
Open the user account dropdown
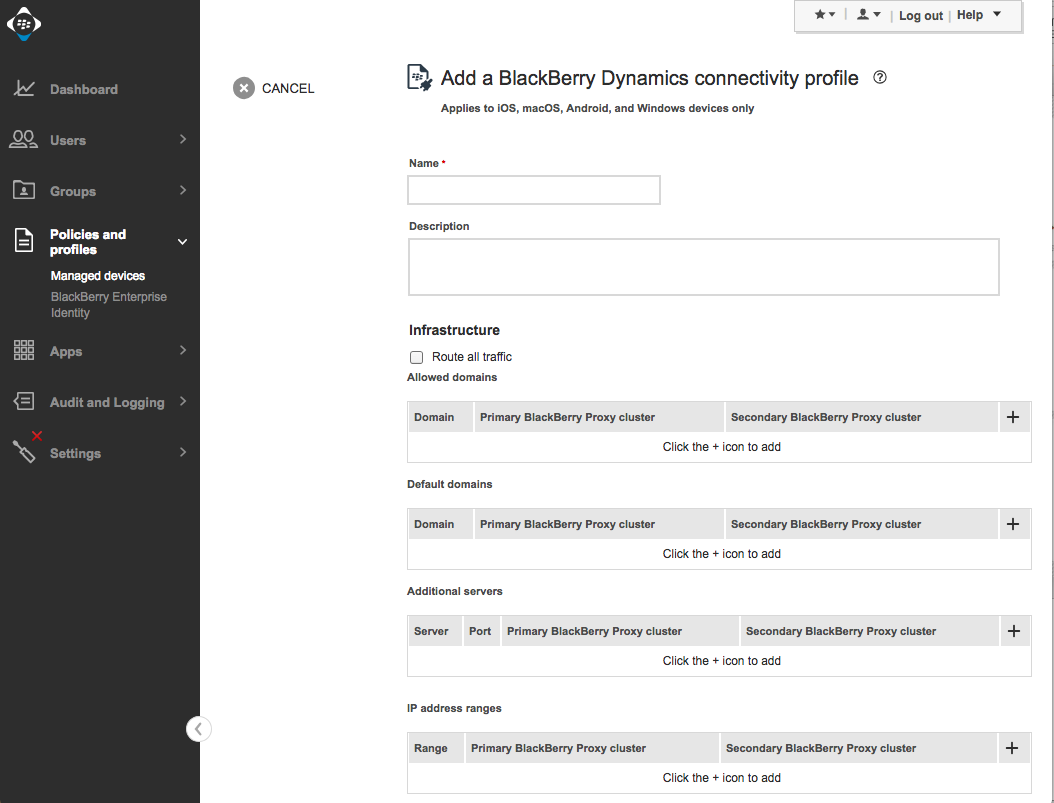click(x=868, y=15)
